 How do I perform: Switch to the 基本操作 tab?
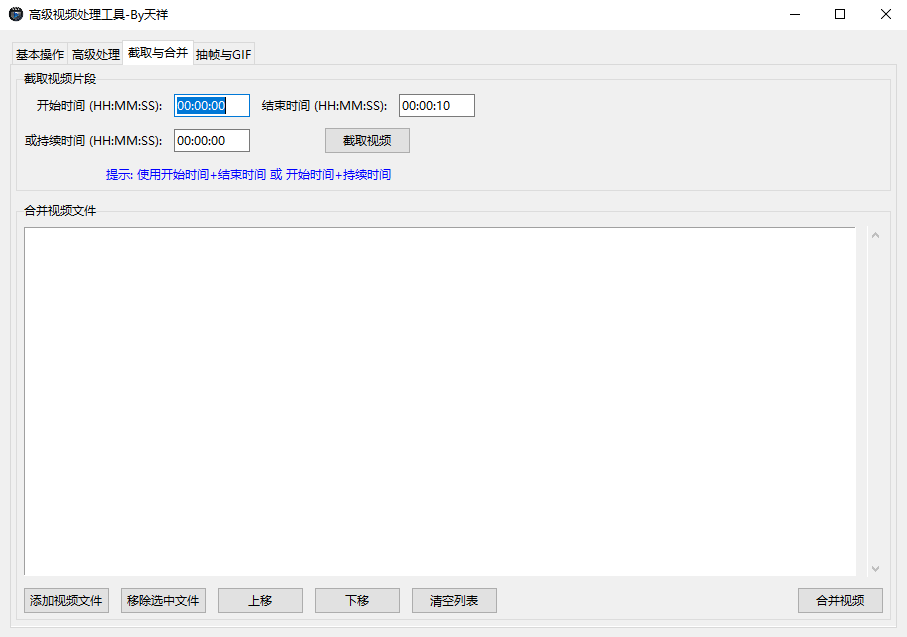40,54
